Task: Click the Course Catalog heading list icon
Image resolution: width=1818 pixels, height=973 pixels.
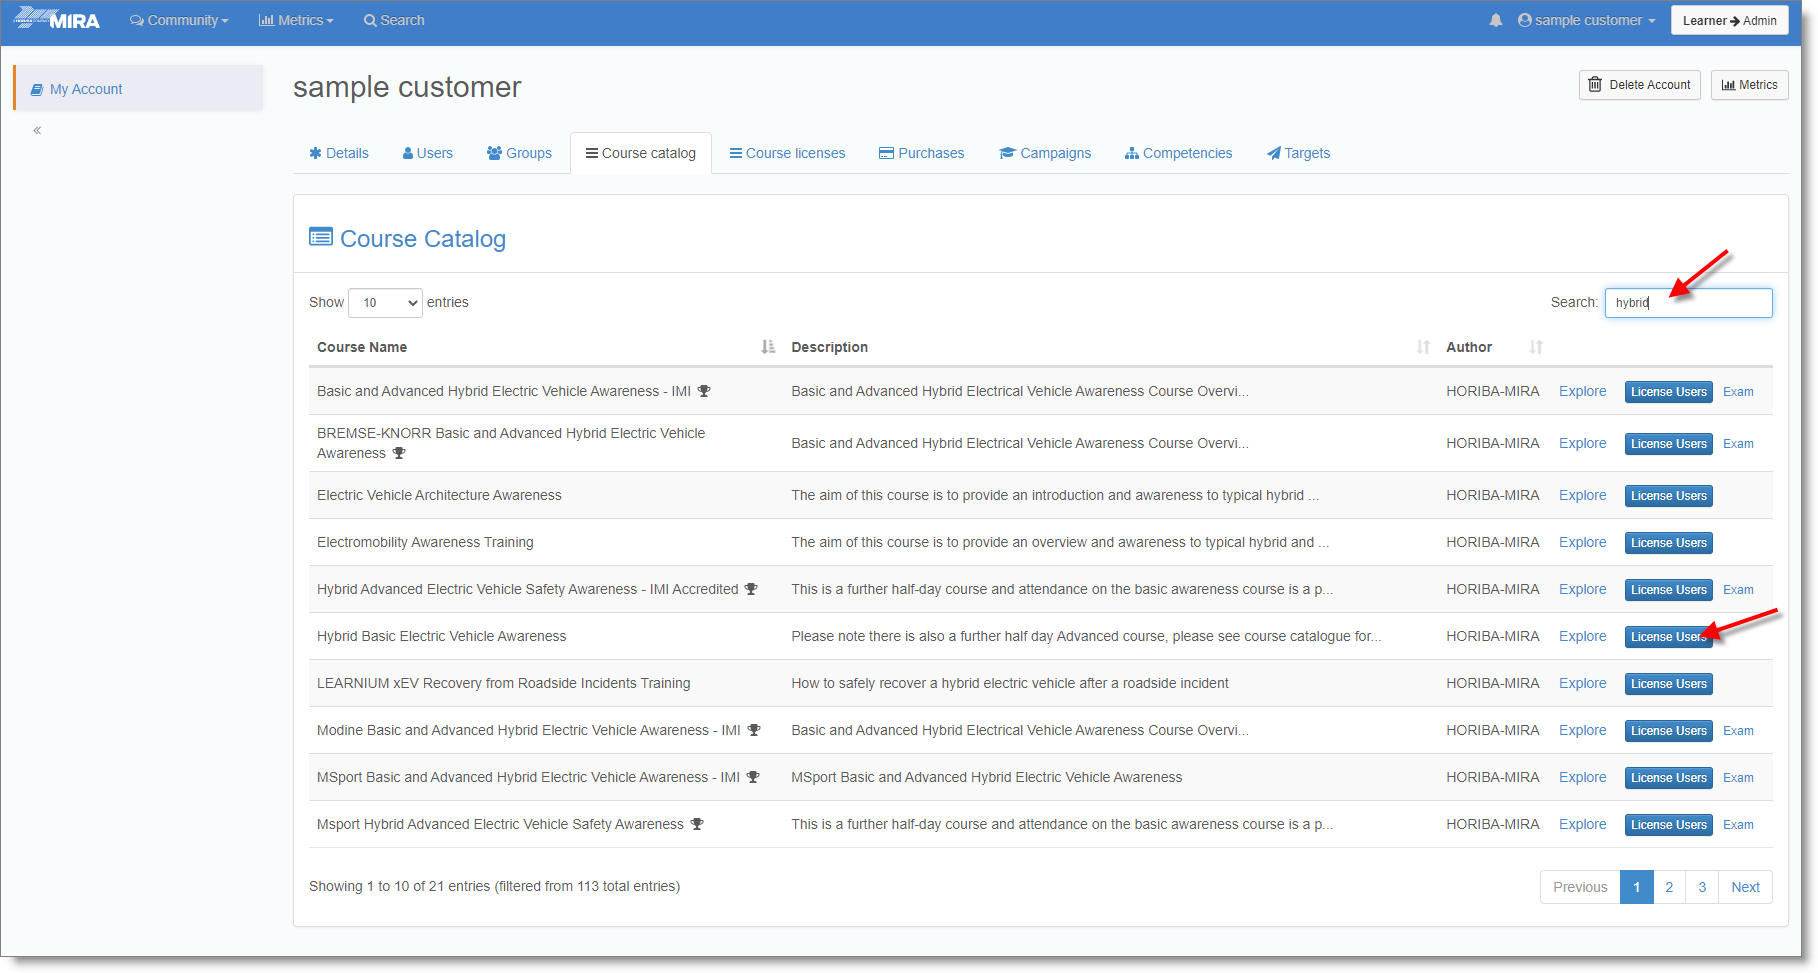Action: [x=321, y=237]
